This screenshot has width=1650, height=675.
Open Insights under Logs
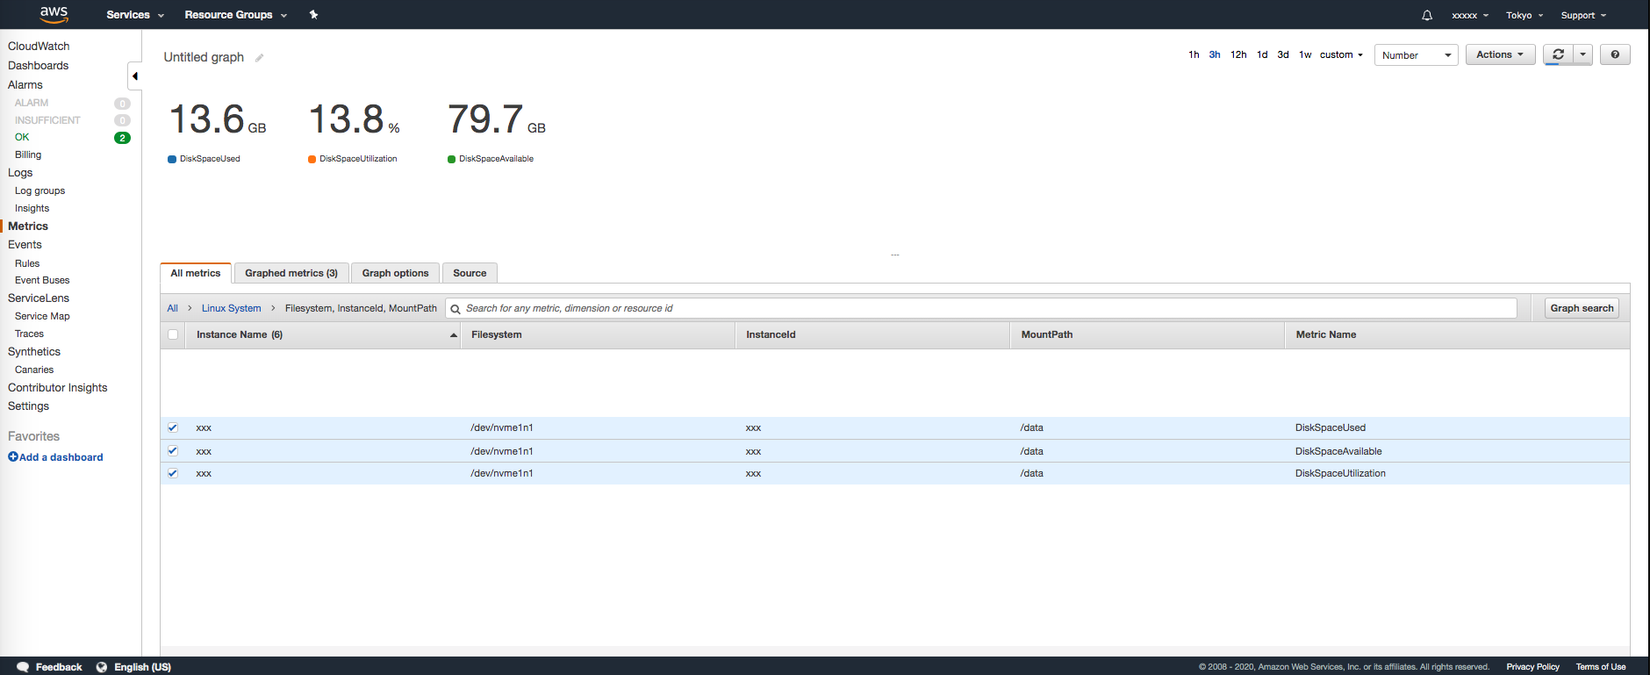pyautogui.click(x=32, y=209)
